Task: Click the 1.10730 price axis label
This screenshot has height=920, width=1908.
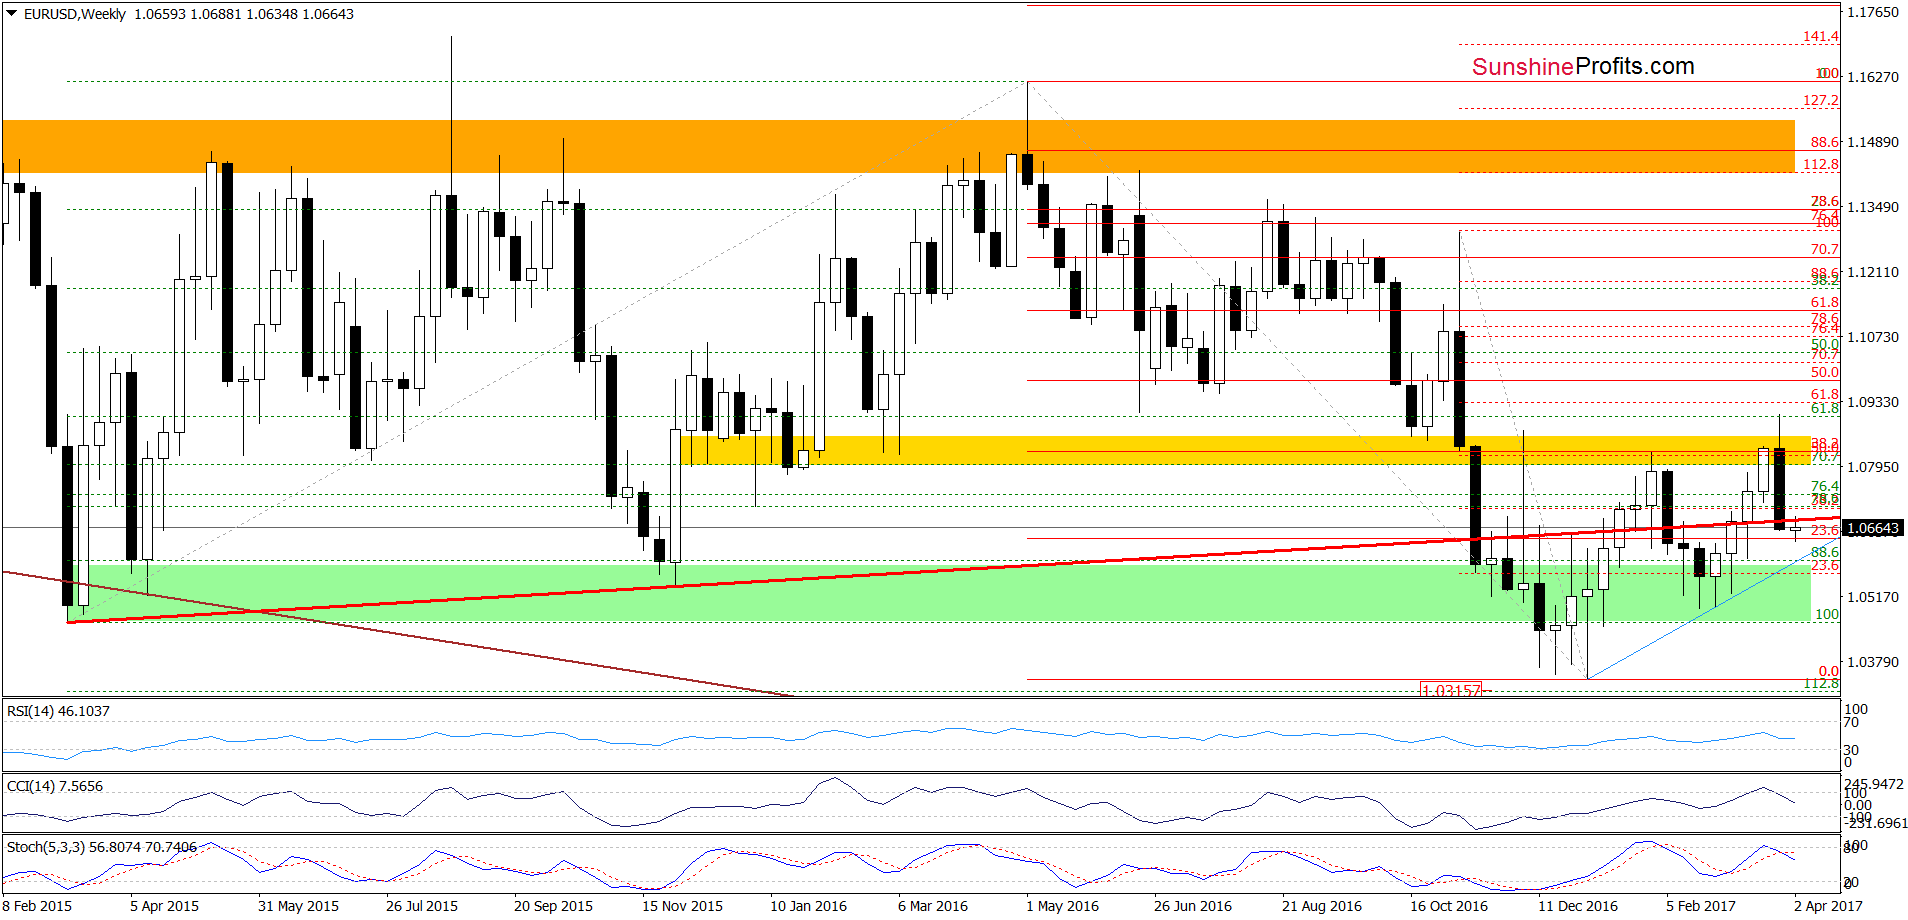Action: [x=1873, y=337]
